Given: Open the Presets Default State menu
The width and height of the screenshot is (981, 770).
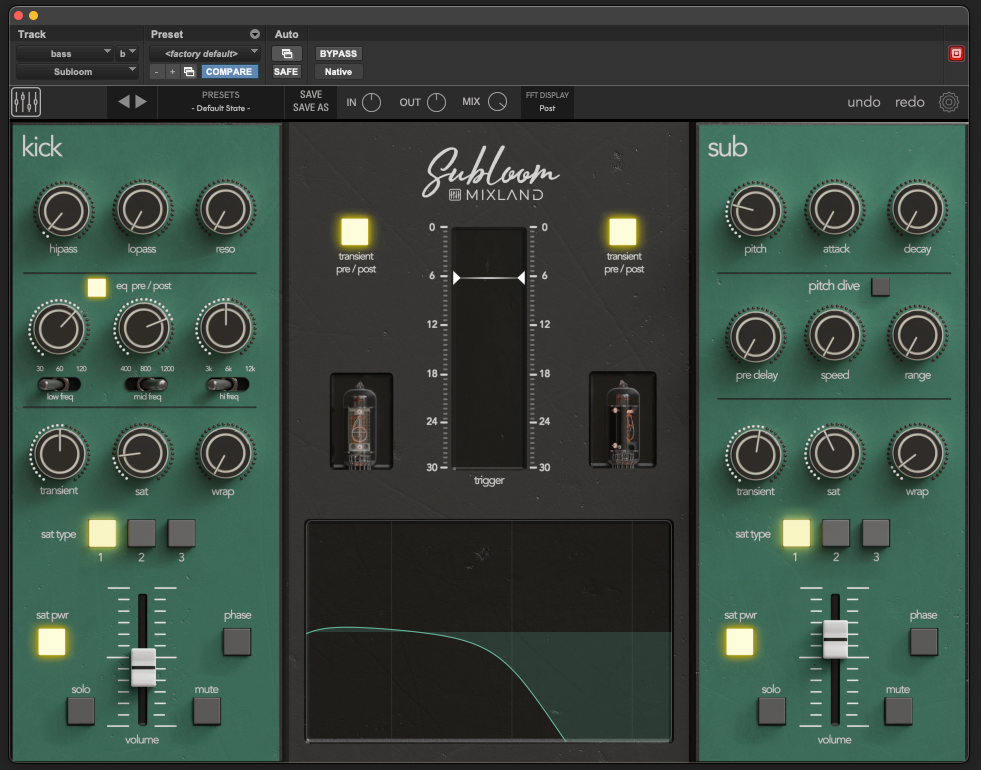Looking at the screenshot, I should [221, 102].
